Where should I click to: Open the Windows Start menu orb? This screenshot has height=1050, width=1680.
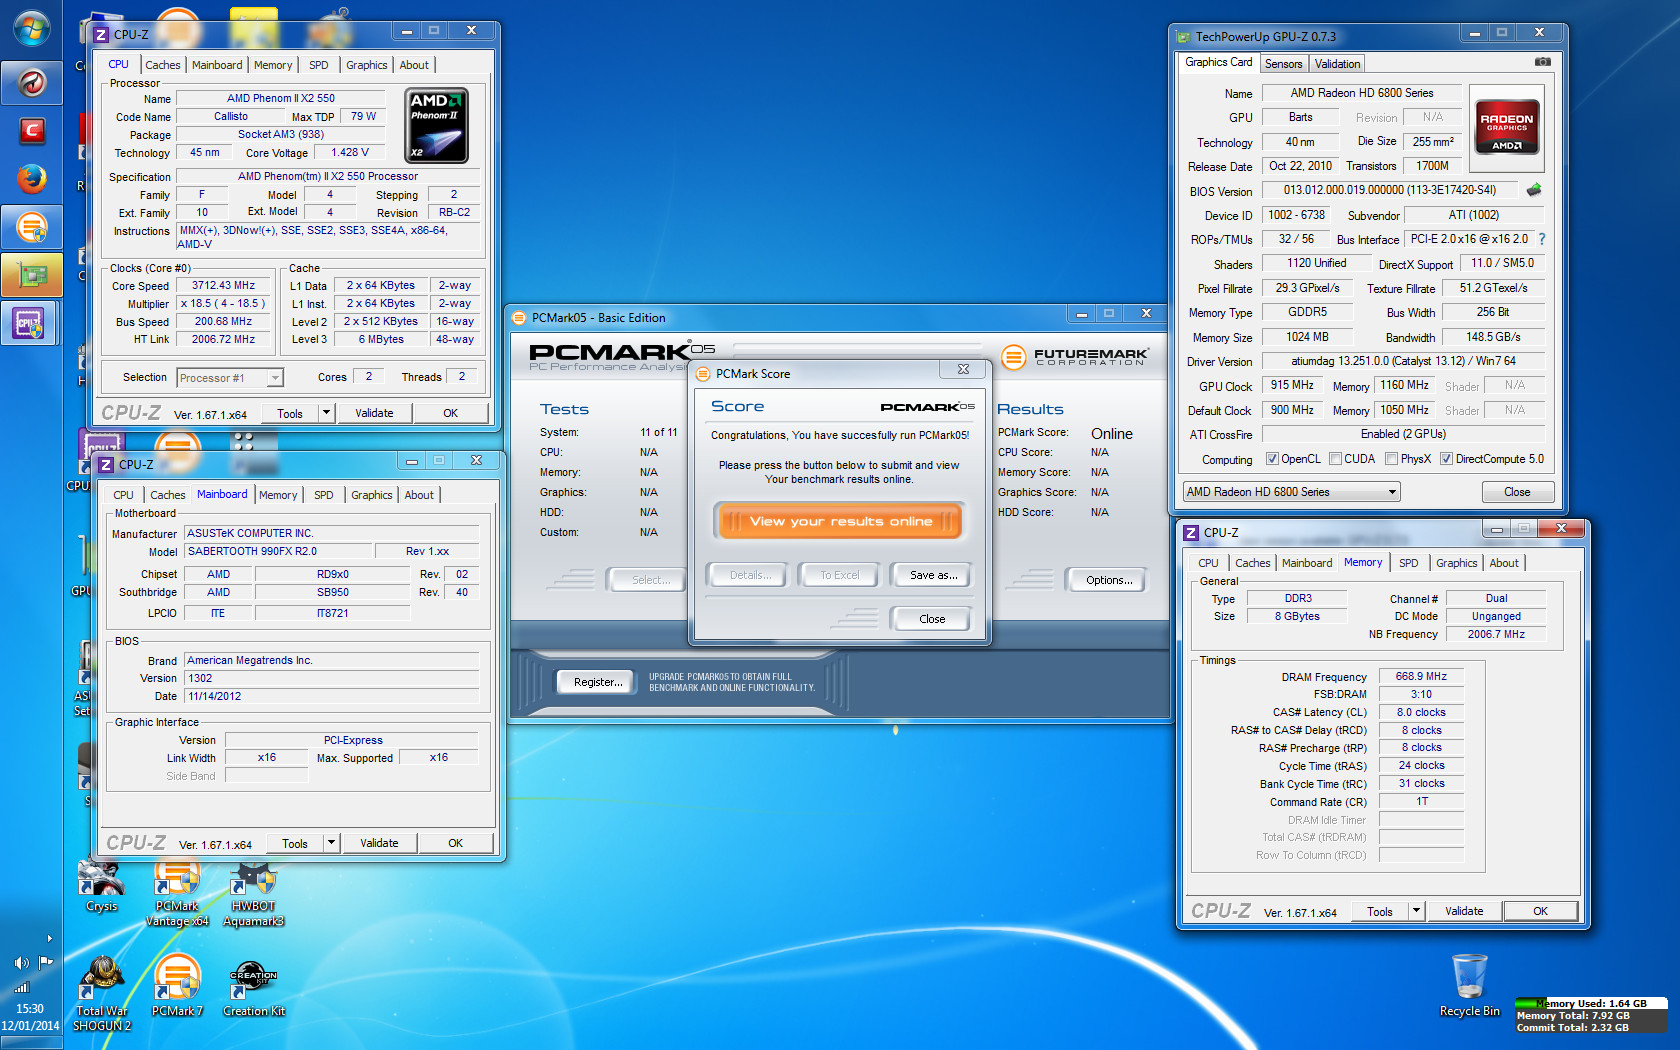[x=32, y=28]
